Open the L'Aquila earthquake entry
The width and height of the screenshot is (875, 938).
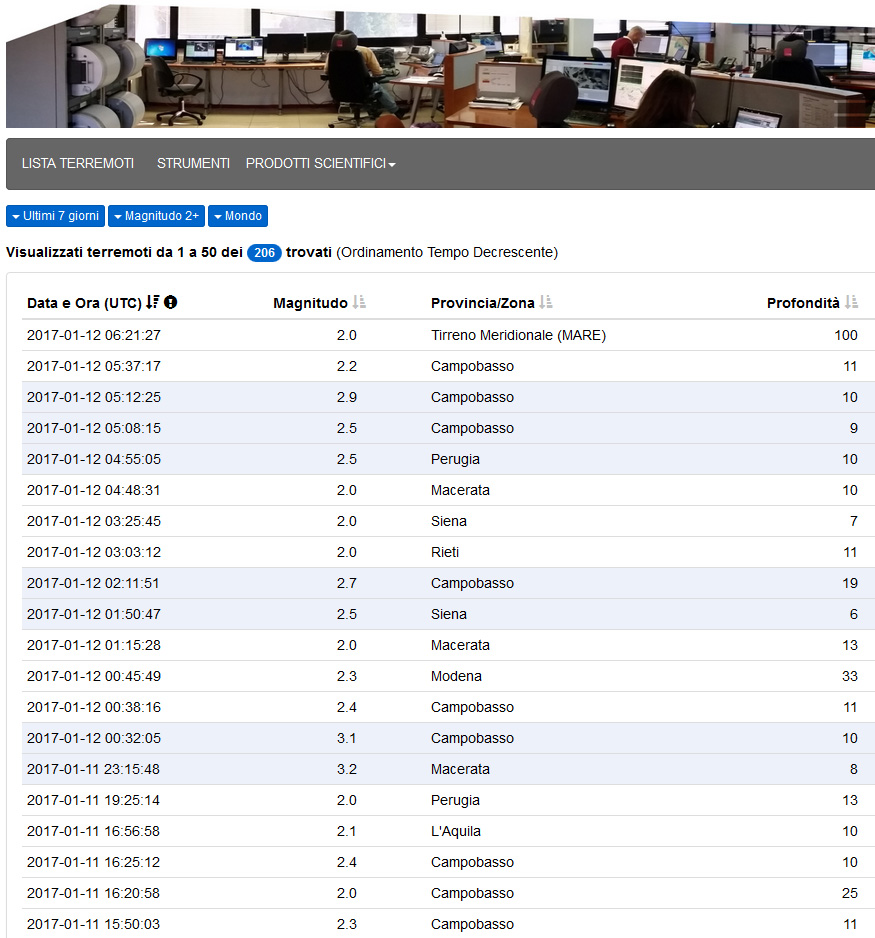point(455,831)
